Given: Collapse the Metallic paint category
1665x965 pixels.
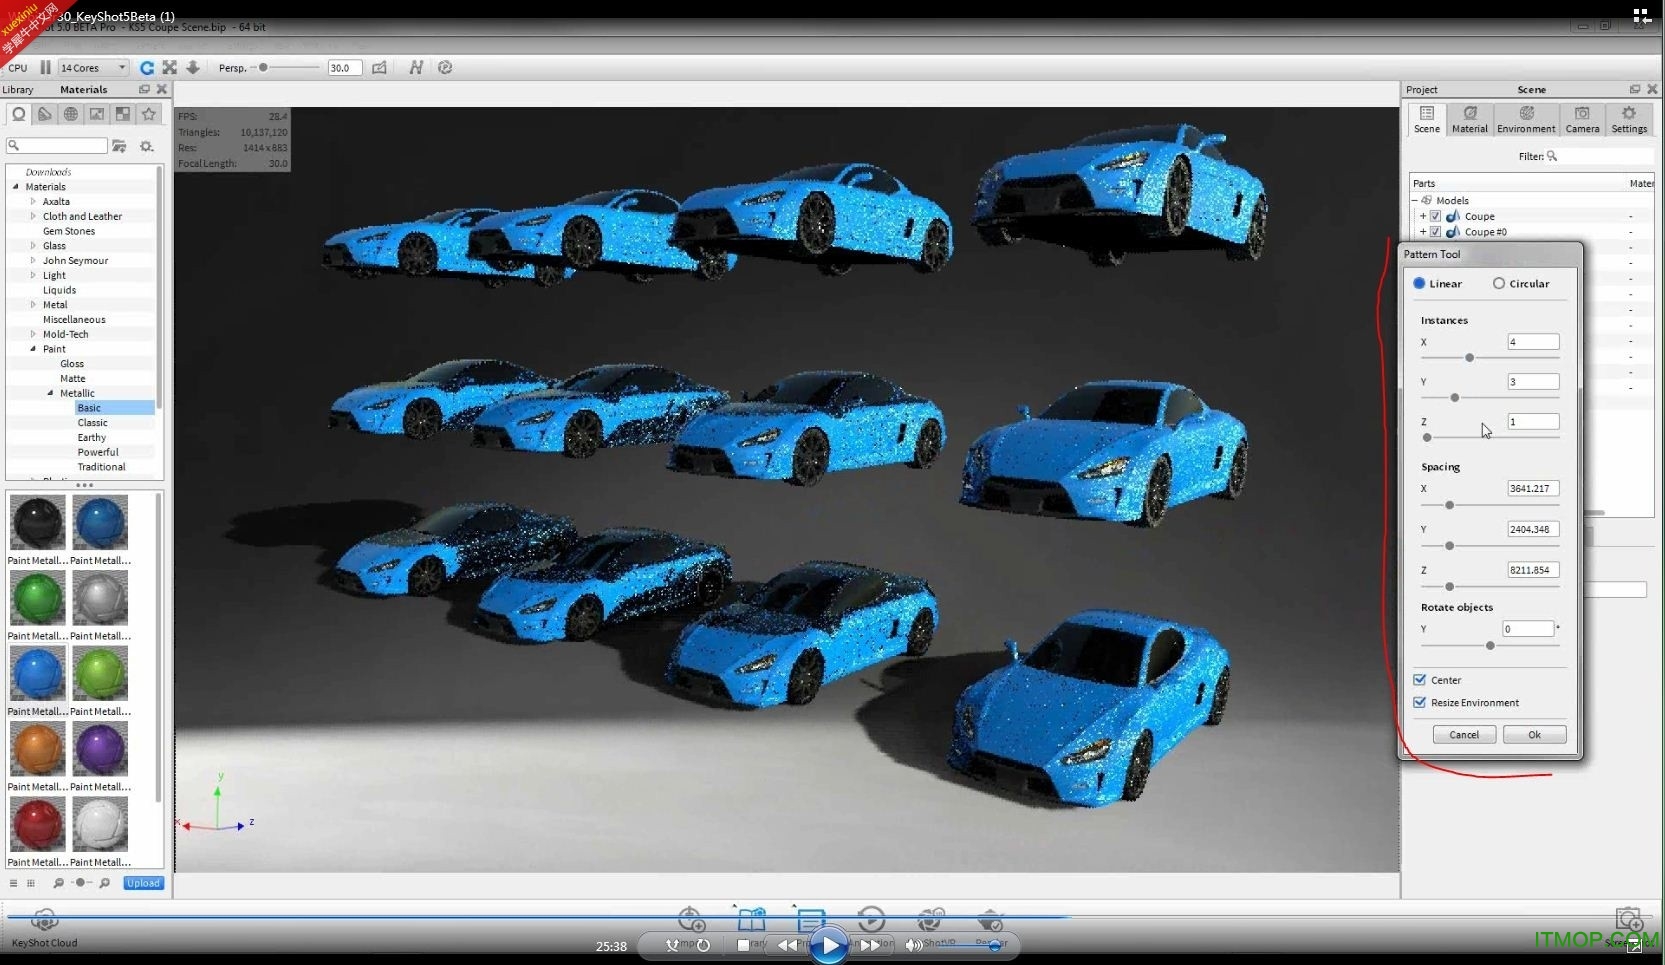Looking at the screenshot, I should pos(51,394).
